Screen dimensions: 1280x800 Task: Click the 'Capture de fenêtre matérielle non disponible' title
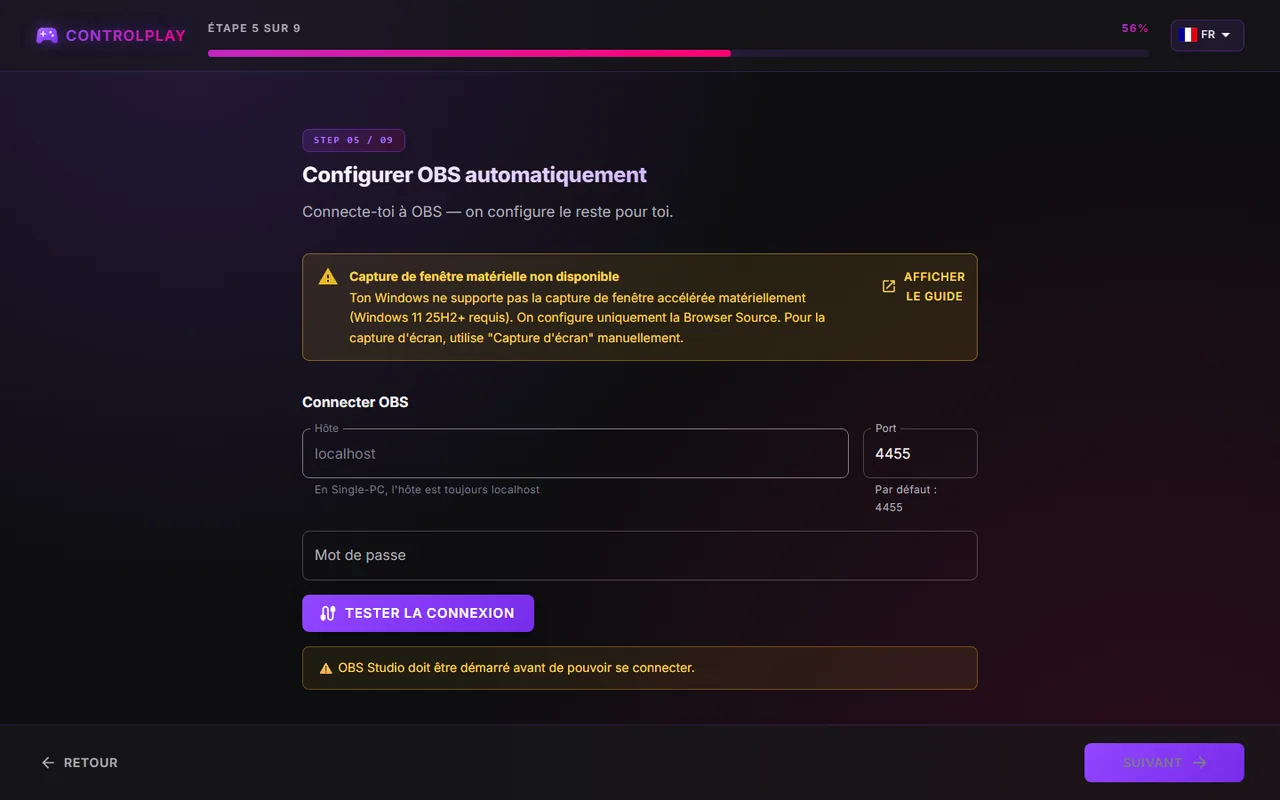coord(484,277)
